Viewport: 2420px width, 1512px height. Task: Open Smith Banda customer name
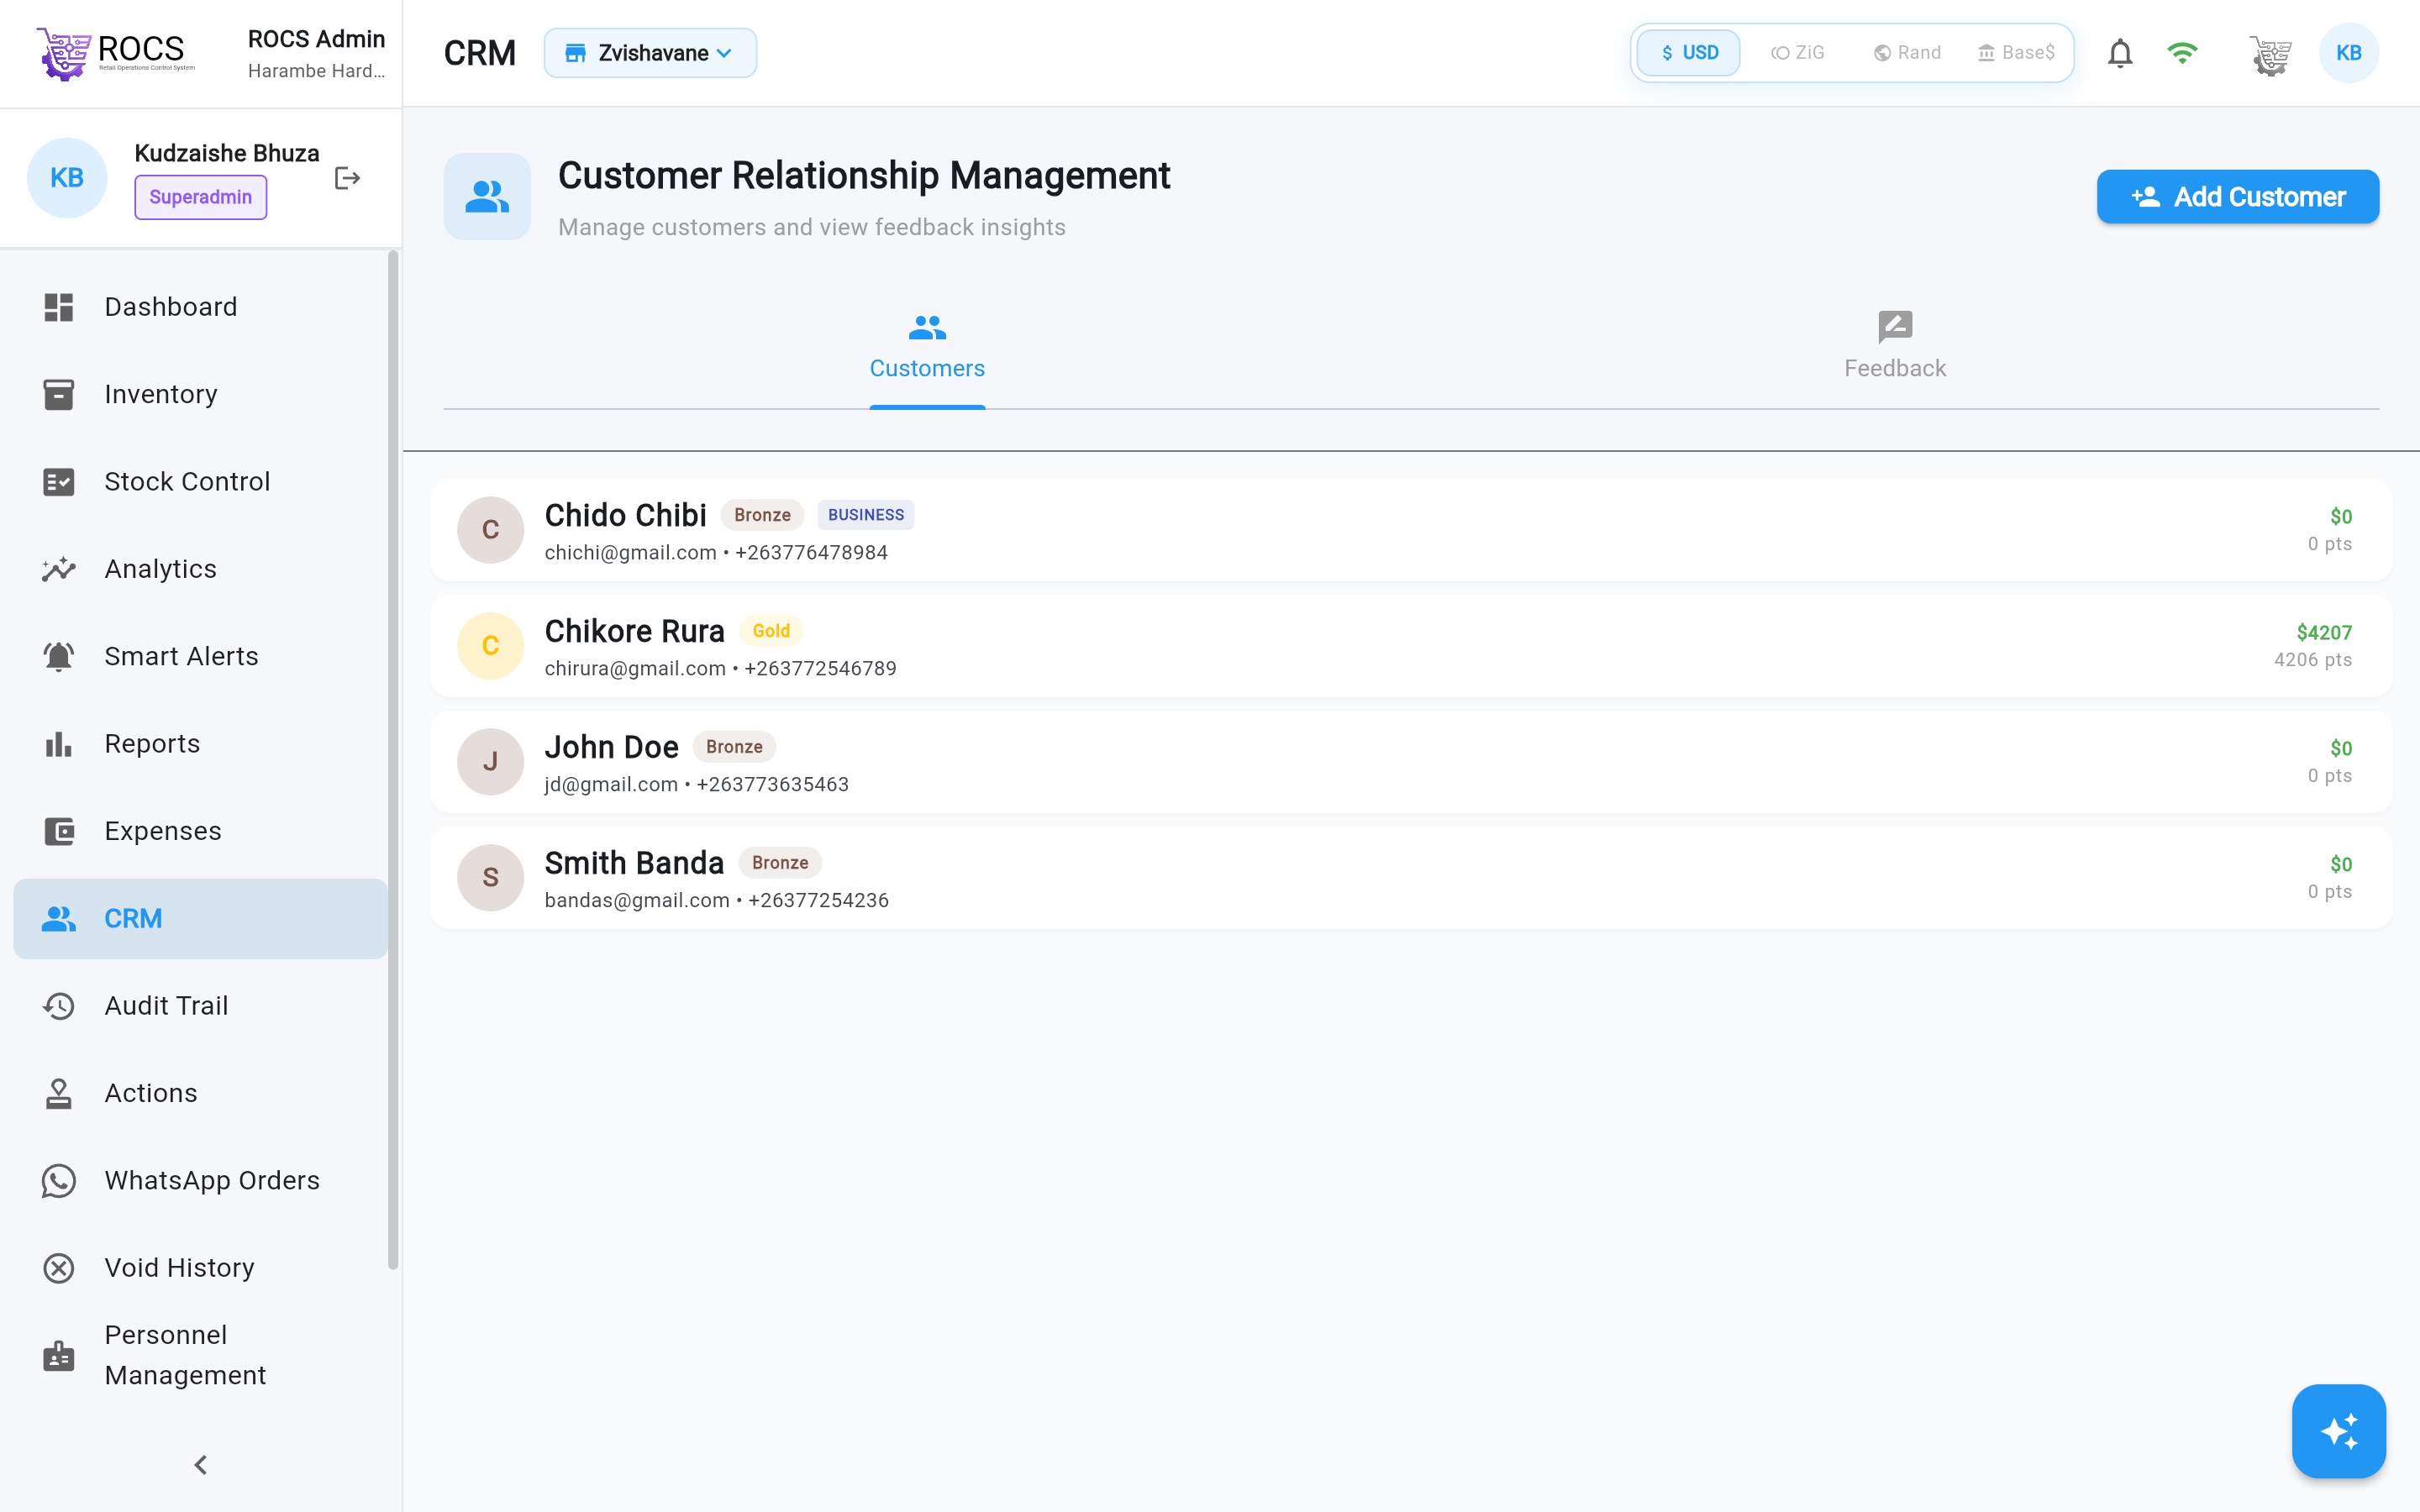tap(634, 863)
